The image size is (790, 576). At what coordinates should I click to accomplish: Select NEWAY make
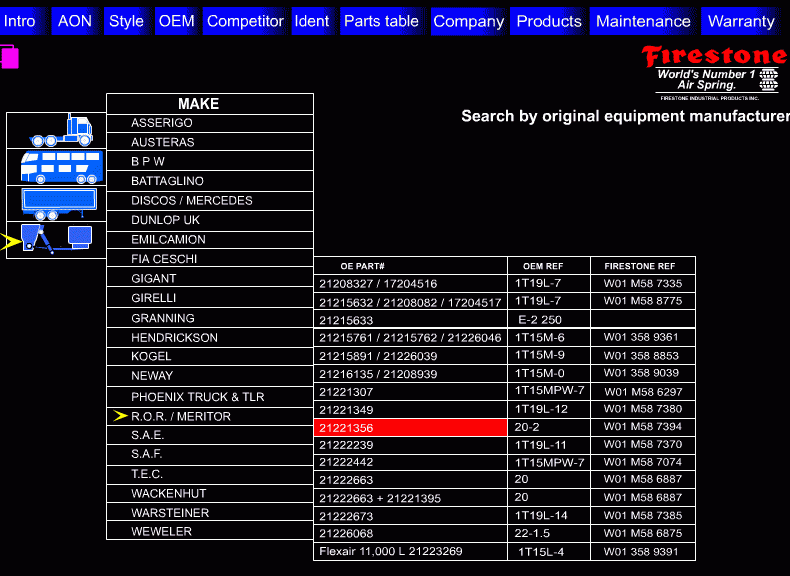tap(210, 376)
